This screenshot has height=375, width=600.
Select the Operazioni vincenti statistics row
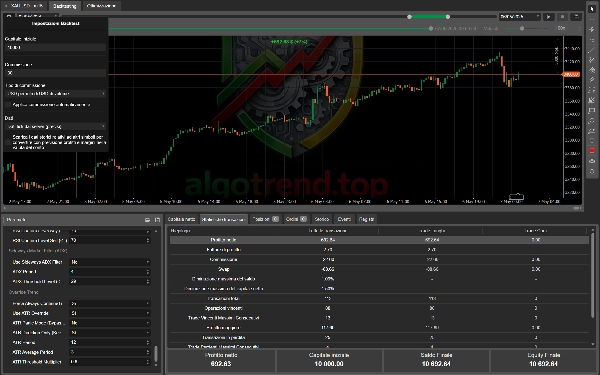tap(379, 308)
